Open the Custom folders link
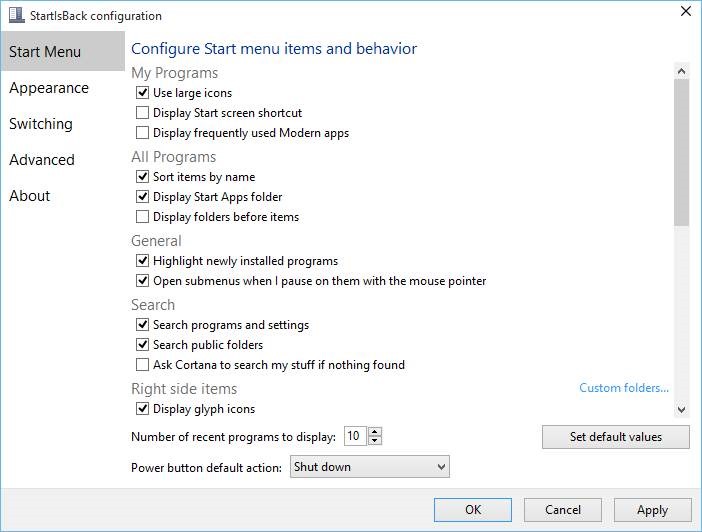The height and width of the screenshot is (532, 702). click(x=624, y=388)
